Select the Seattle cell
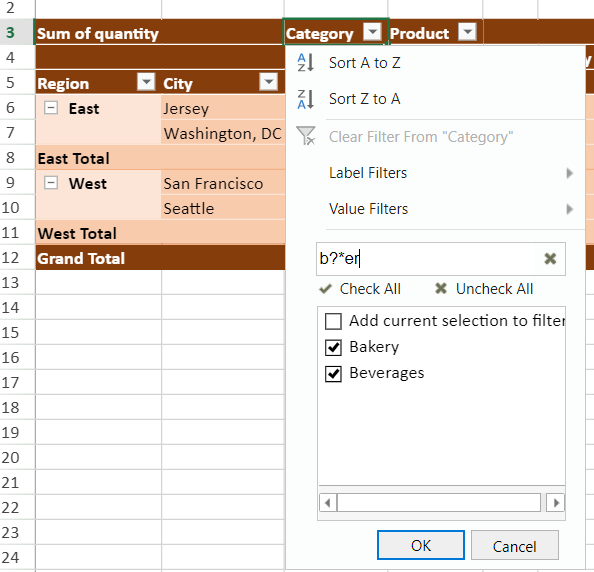This screenshot has width=594, height=572. click(223, 208)
